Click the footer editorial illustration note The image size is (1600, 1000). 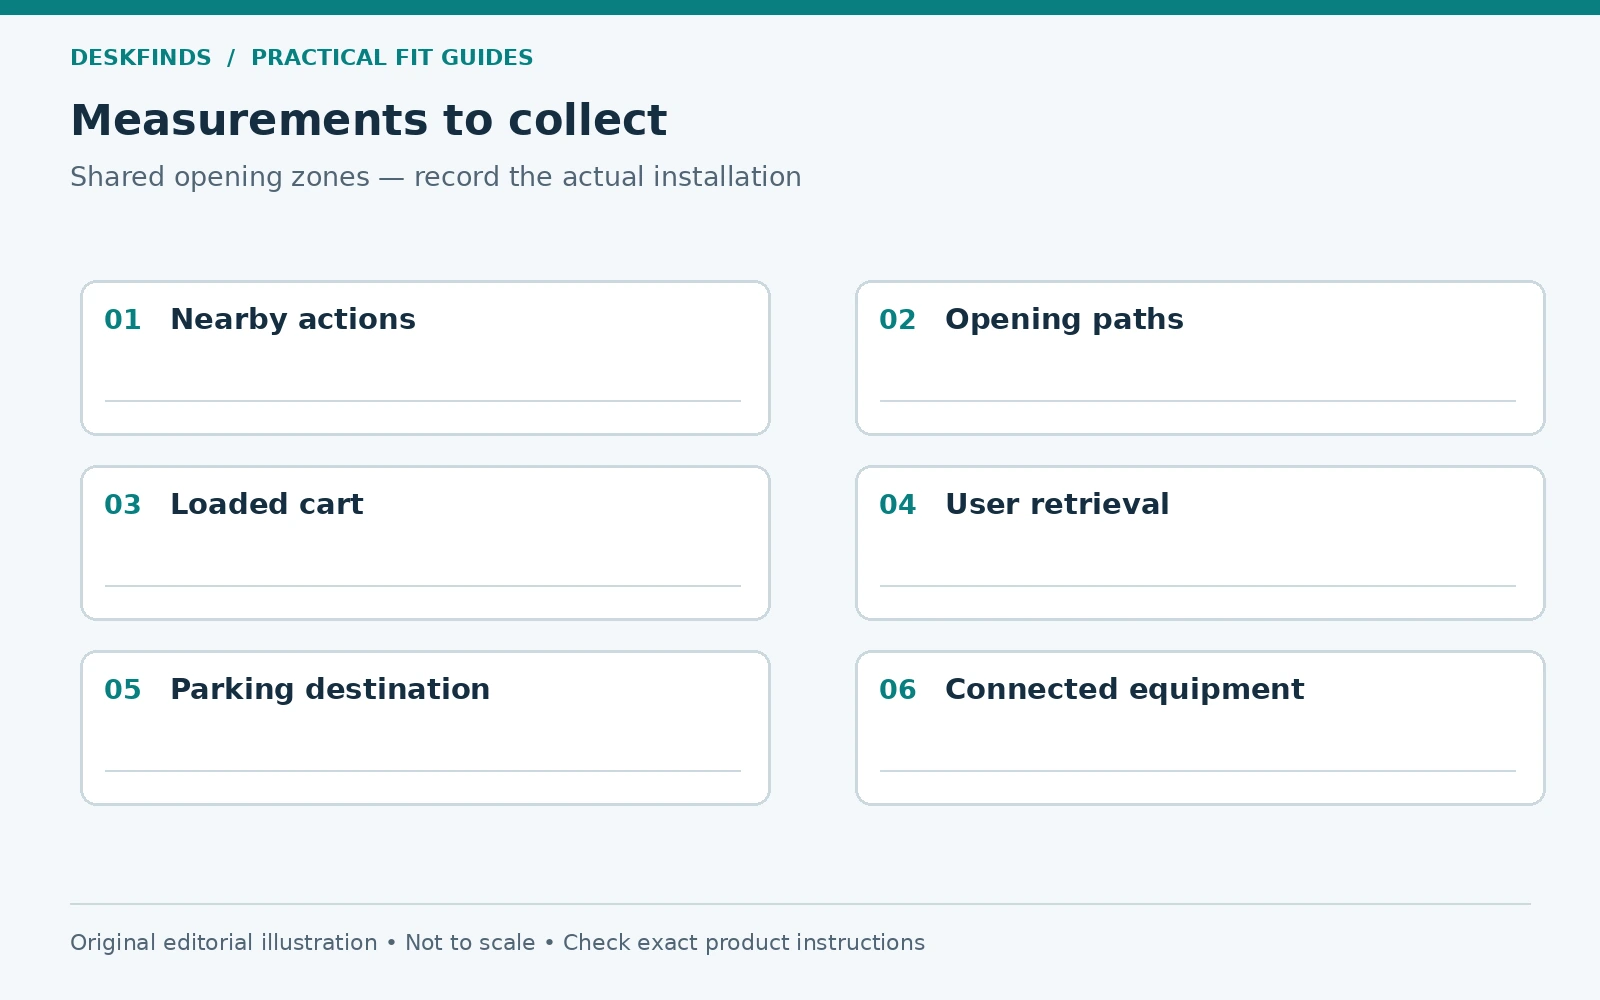point(497,943)
